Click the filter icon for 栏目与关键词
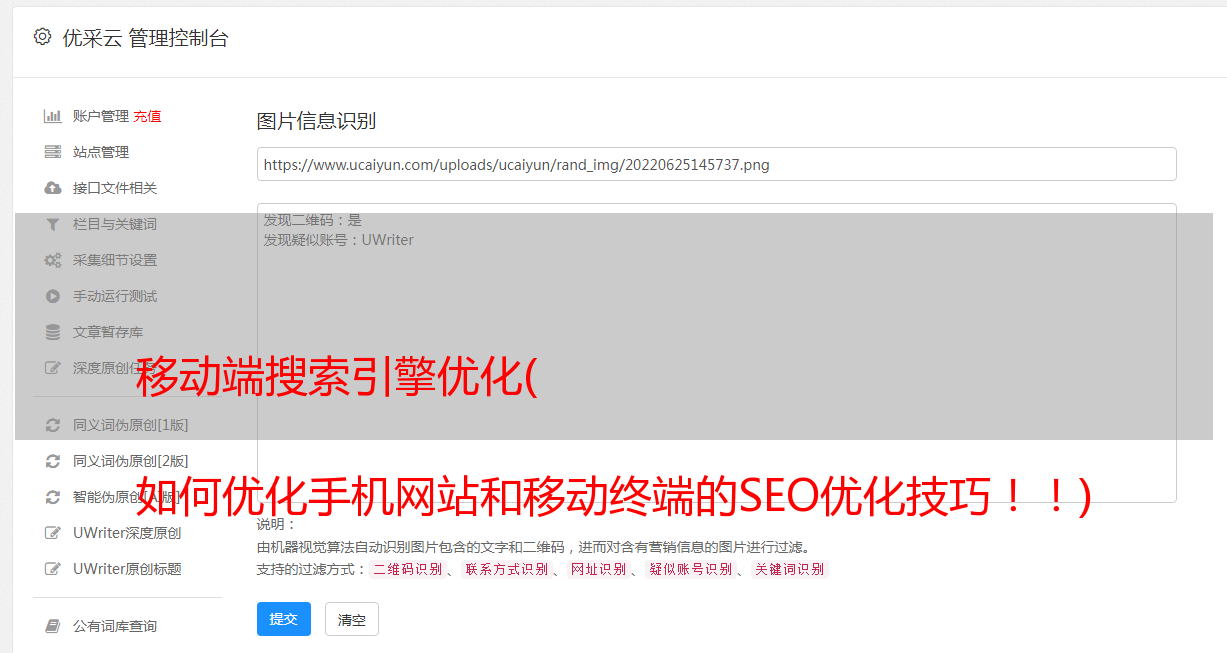 tap(53, 224)
